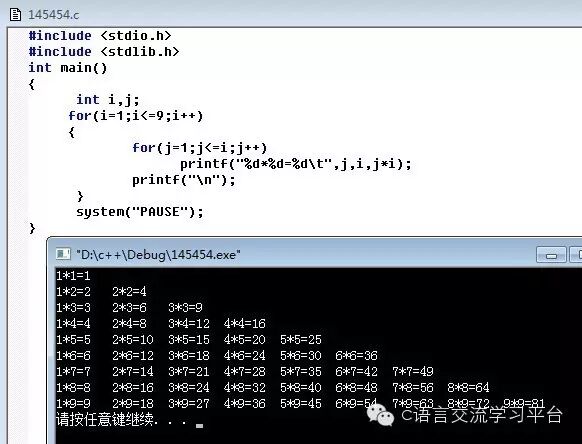Screen dimensions: 582x444
Task: Click the inner for(j=1;j<=i;j++) loop line
Action: (199, 148)
